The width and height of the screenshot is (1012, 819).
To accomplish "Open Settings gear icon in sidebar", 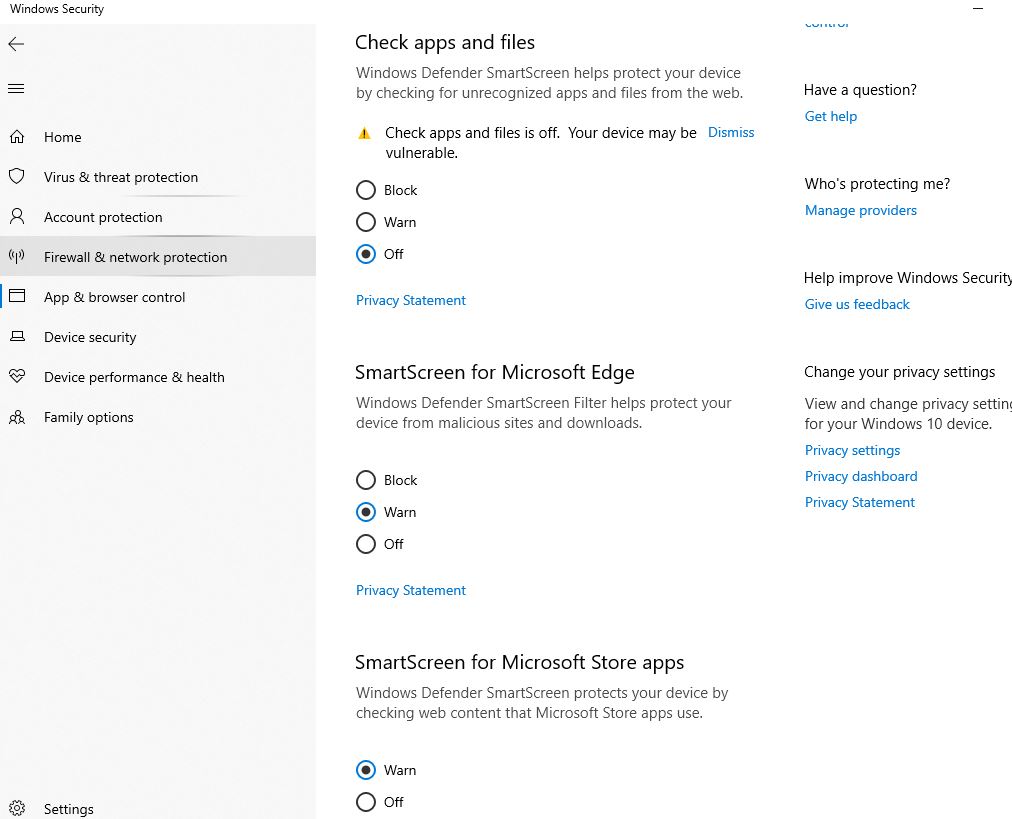I will (x=17, y=809).
